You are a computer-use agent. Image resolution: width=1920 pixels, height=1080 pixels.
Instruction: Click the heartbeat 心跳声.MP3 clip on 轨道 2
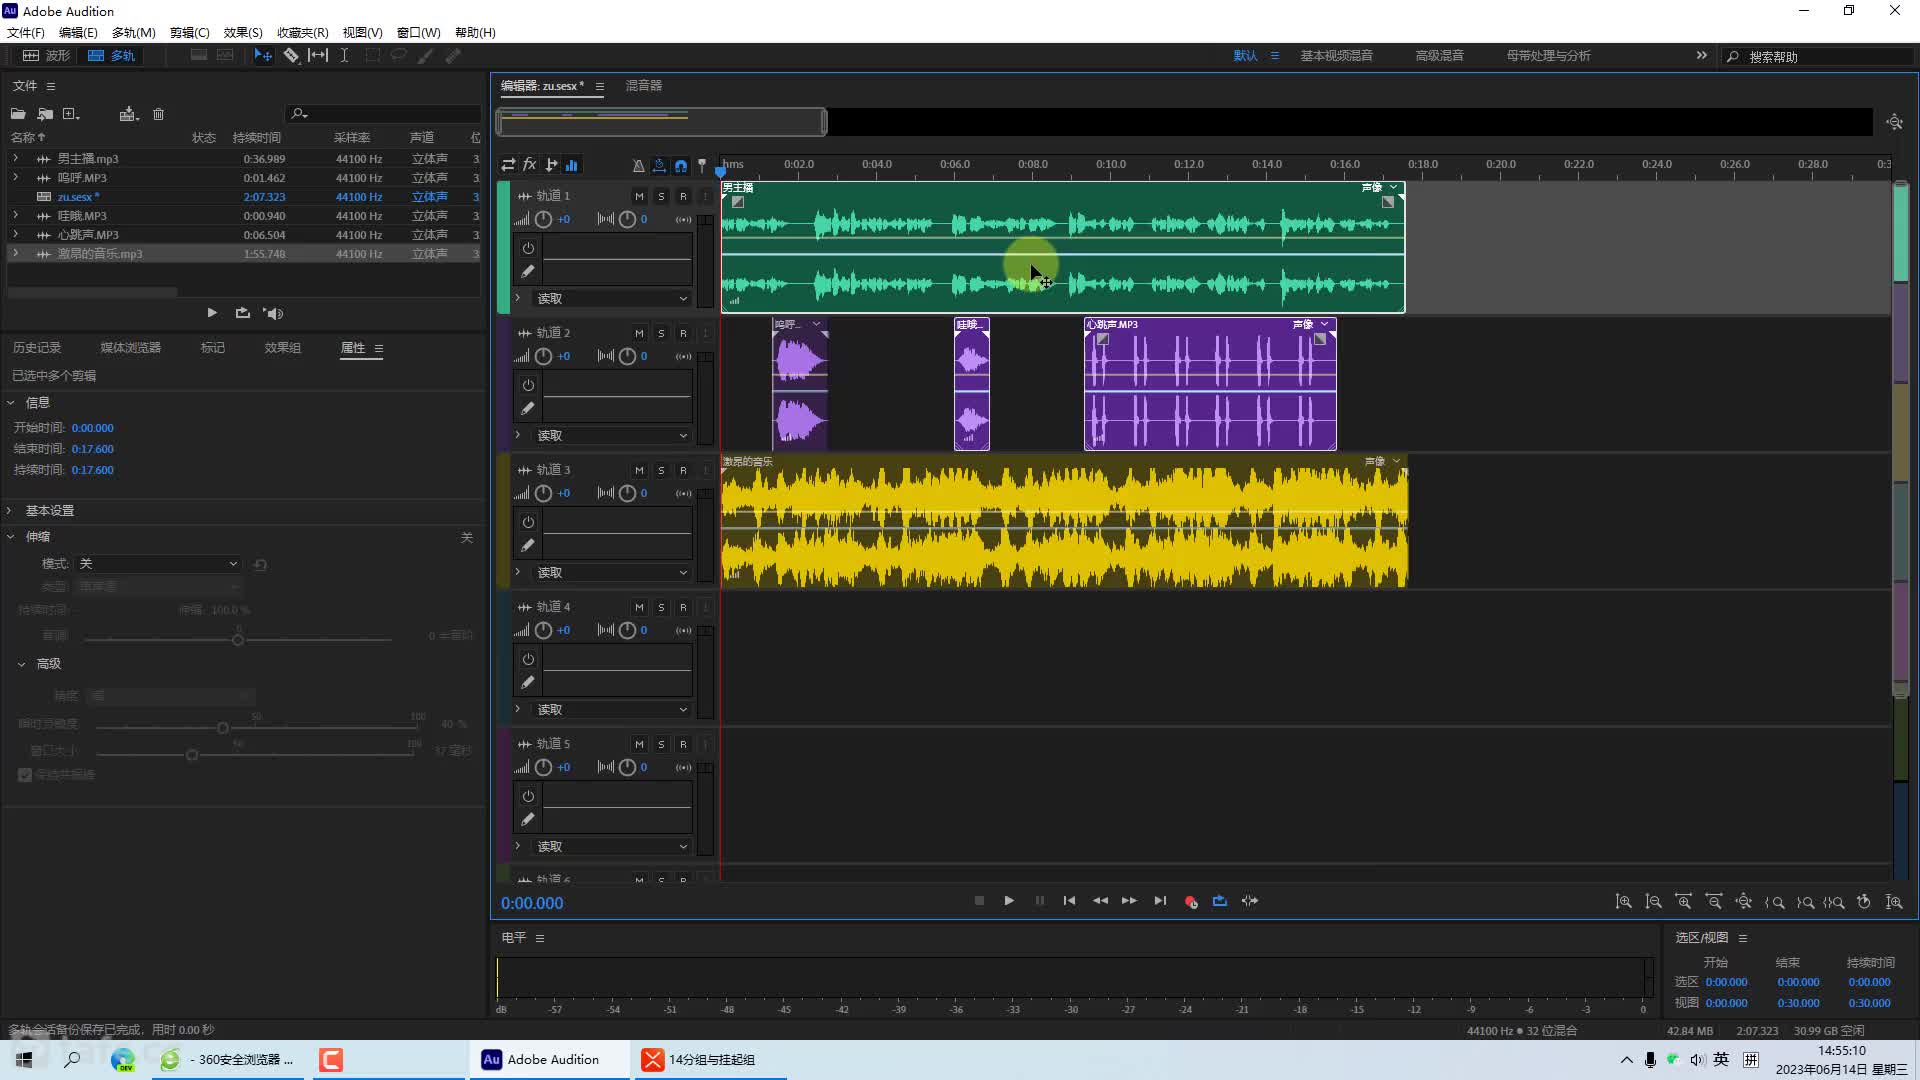click(1210, 385)
